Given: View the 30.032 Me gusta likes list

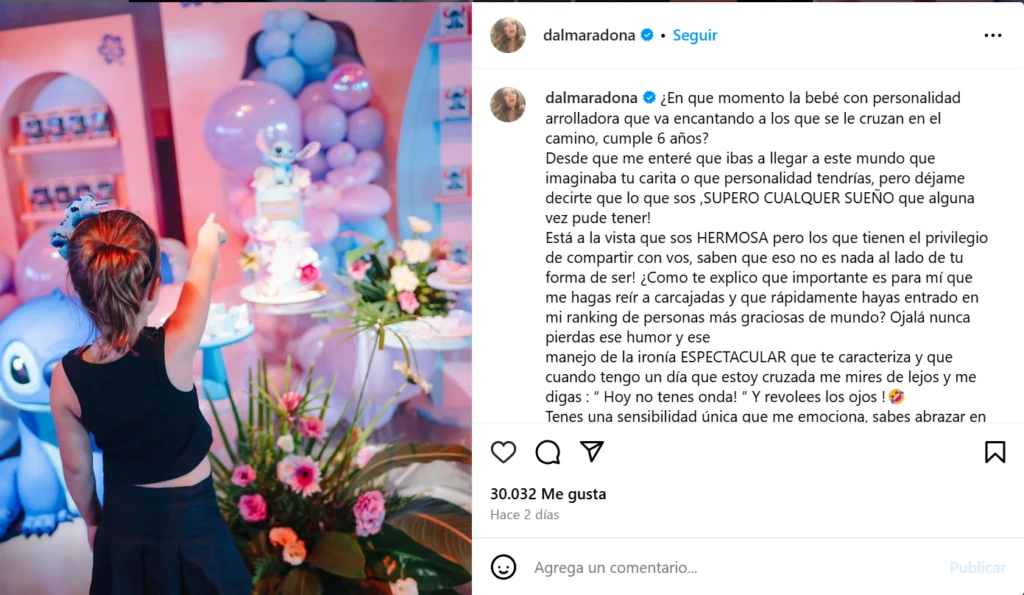Looking at the screenshot, I should (548, 494).
